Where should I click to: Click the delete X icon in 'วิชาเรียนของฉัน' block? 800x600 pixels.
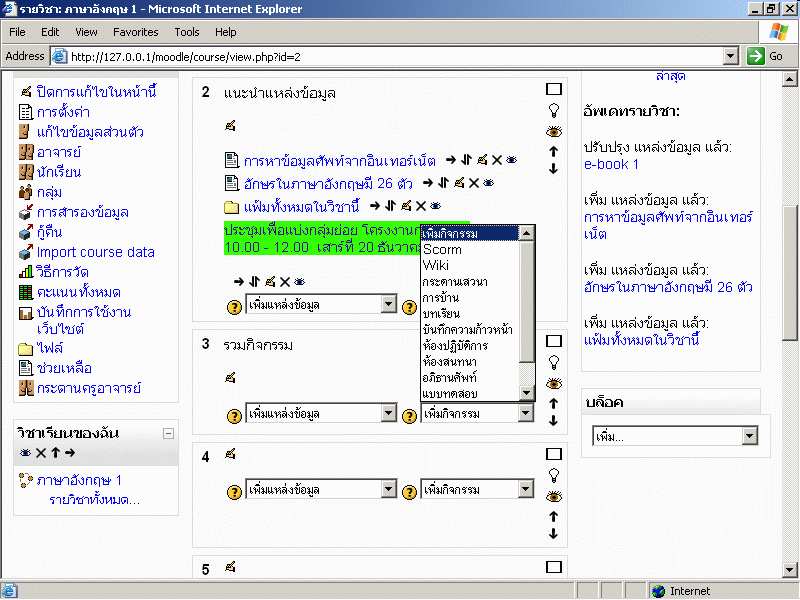click(x=41, y=453)
